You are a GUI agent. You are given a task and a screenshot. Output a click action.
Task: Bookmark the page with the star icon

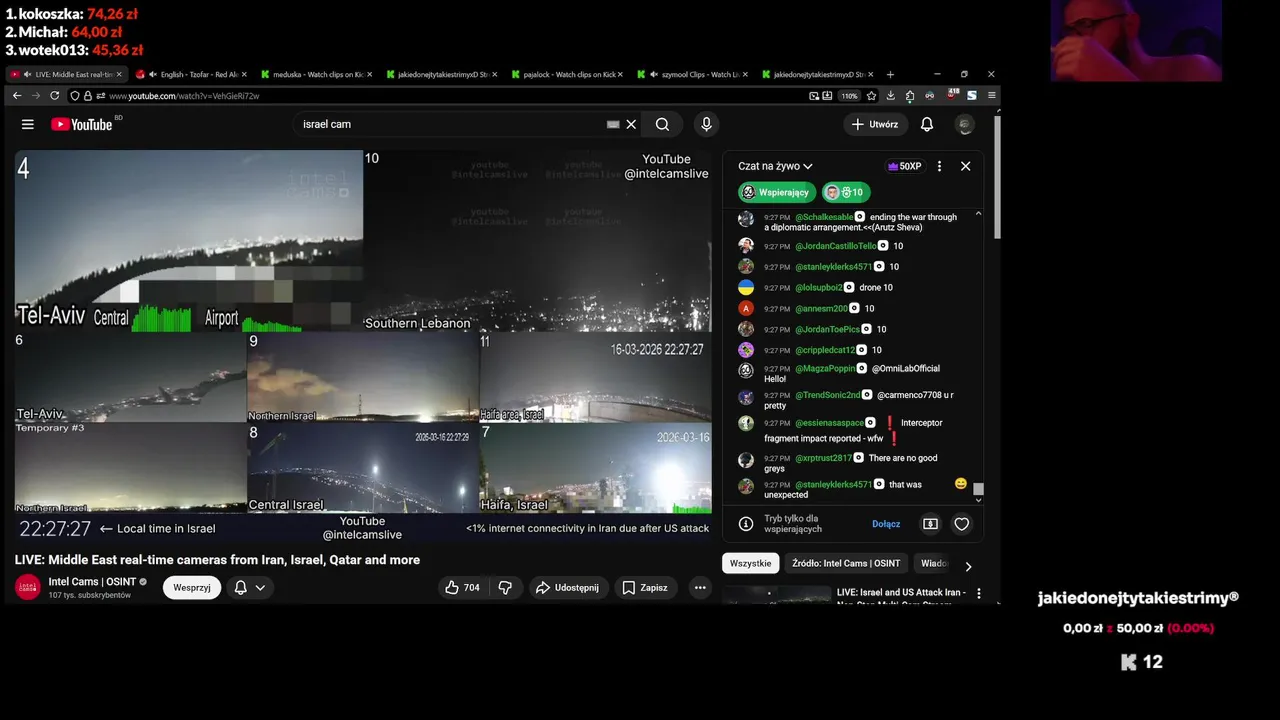click(x=872, y=96)
